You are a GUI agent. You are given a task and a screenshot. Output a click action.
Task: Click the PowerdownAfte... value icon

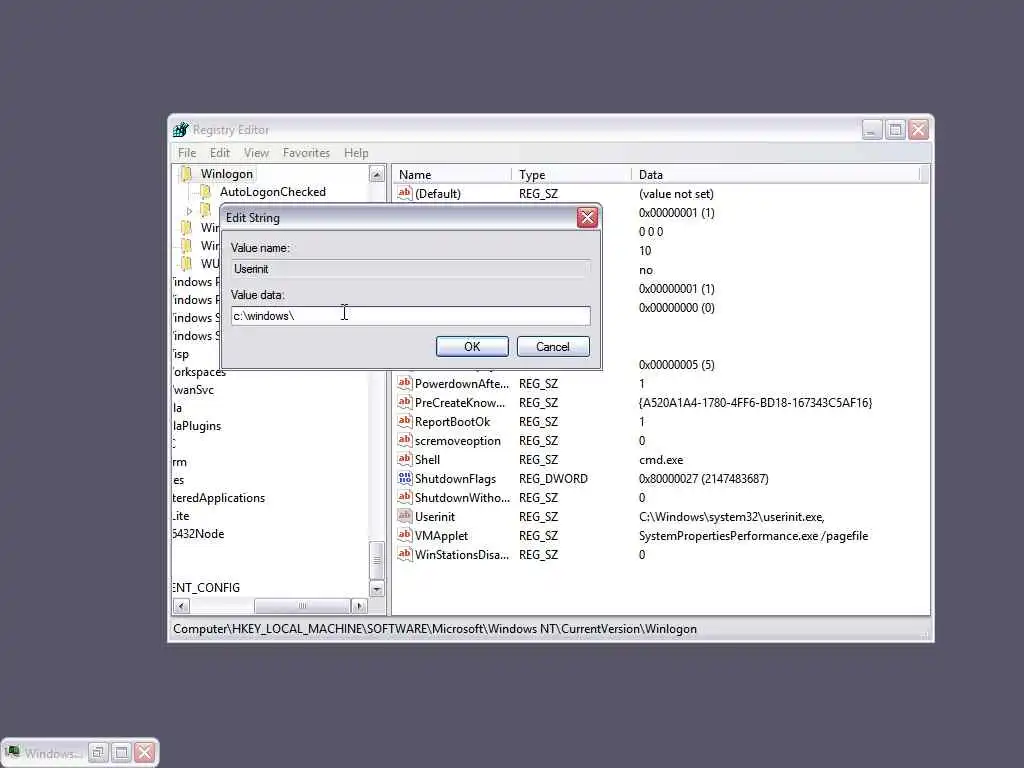(405, 383)
